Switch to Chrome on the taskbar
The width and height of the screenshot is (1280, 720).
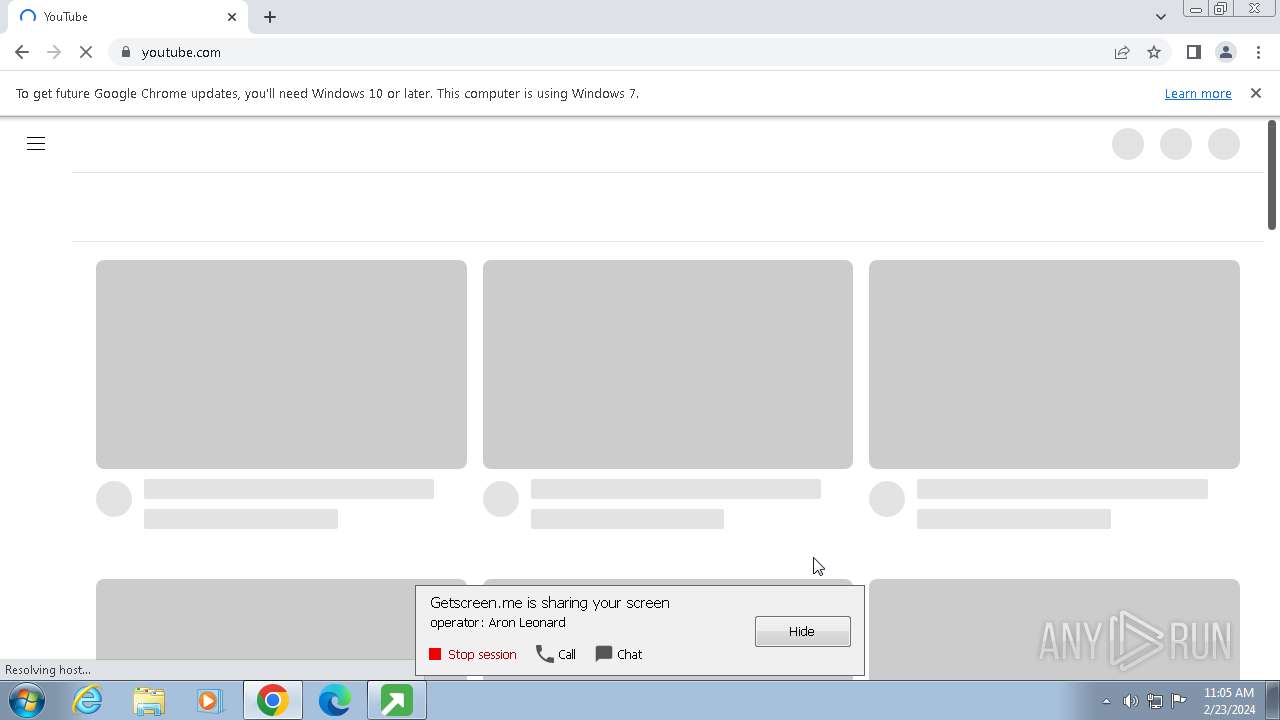[x=272, y=701]
